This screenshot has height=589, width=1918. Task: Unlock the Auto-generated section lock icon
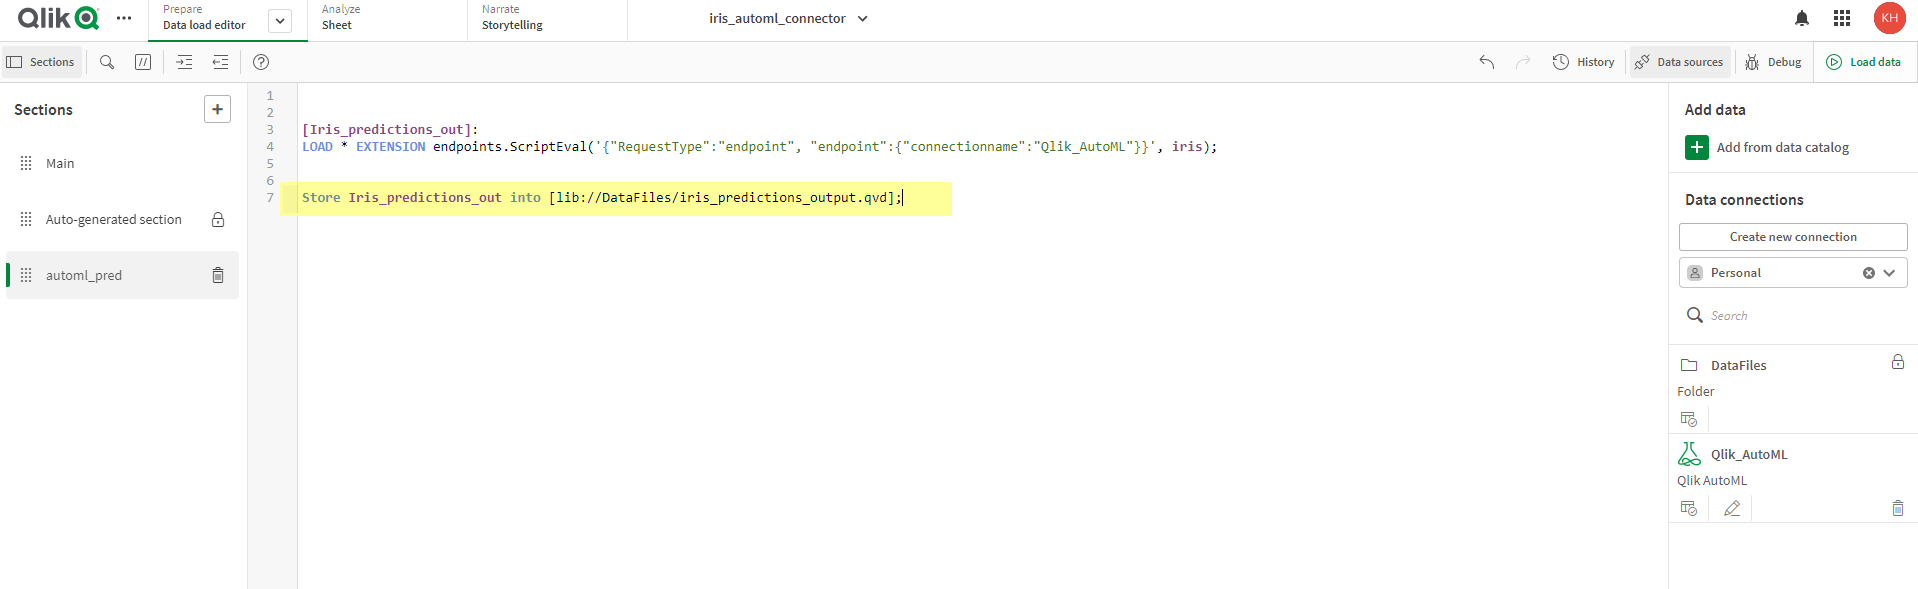pos(218,219)
